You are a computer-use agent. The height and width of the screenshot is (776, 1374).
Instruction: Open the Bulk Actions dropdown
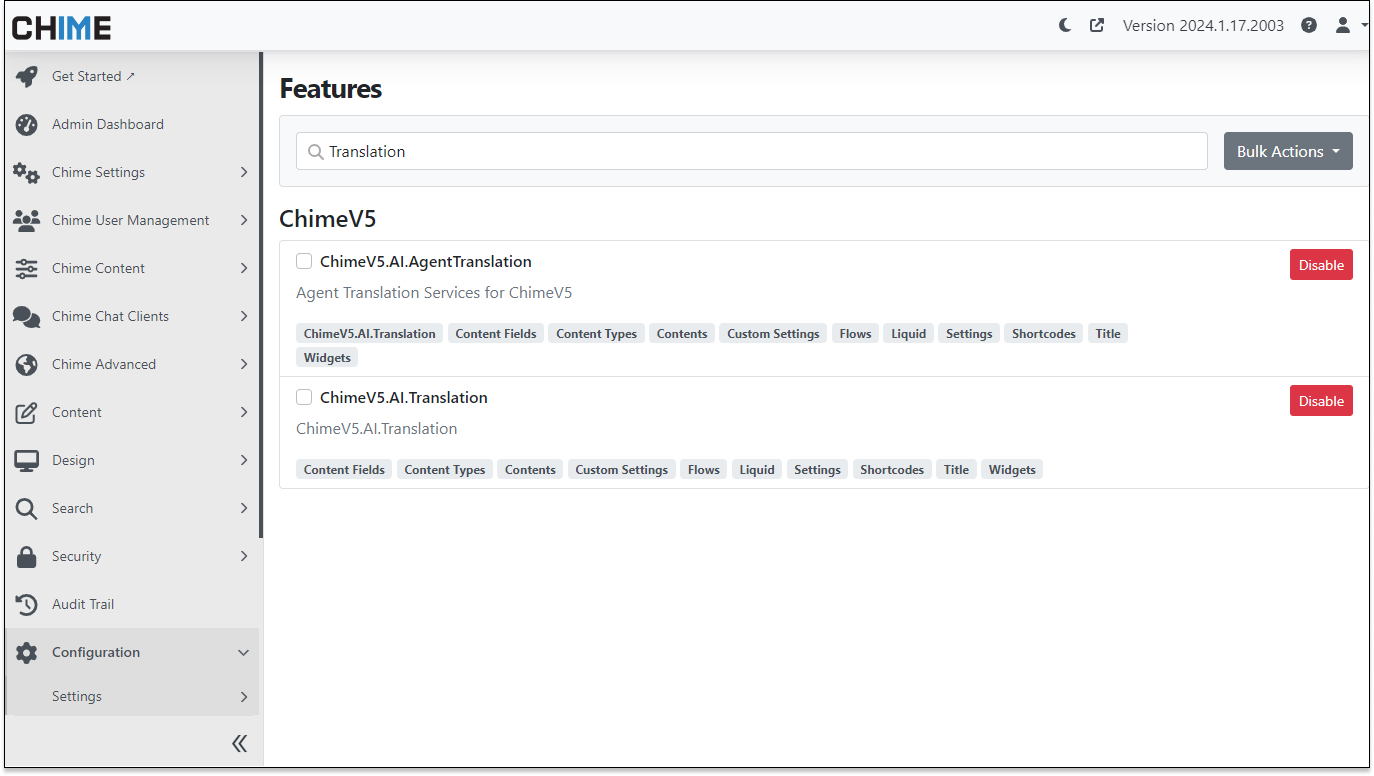pyautogui.click(x=1288, y=151)
